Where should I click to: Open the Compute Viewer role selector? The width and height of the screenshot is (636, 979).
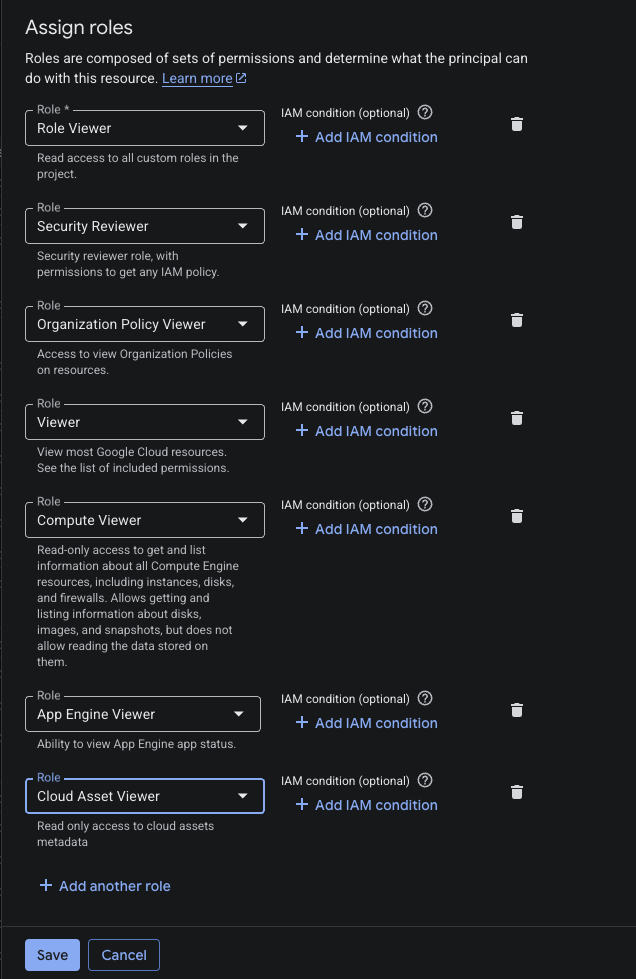point(145,520)
